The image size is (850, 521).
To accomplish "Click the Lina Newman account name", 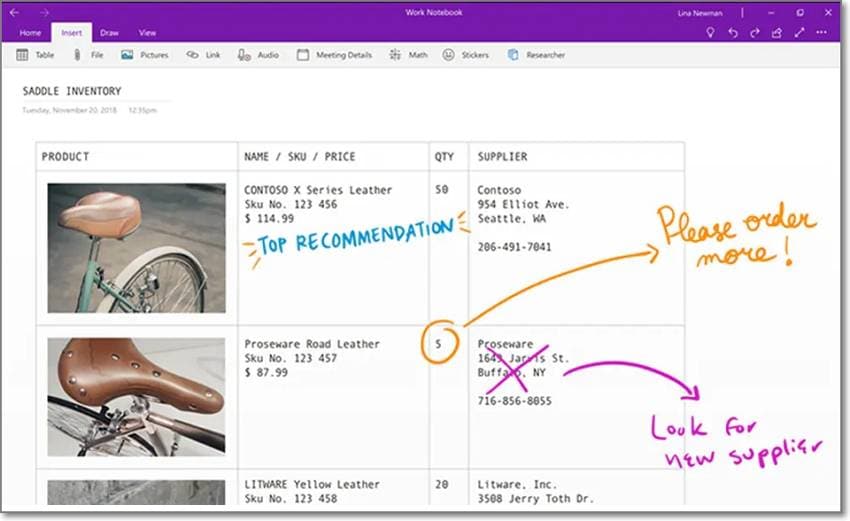I will tap(700, 13).
